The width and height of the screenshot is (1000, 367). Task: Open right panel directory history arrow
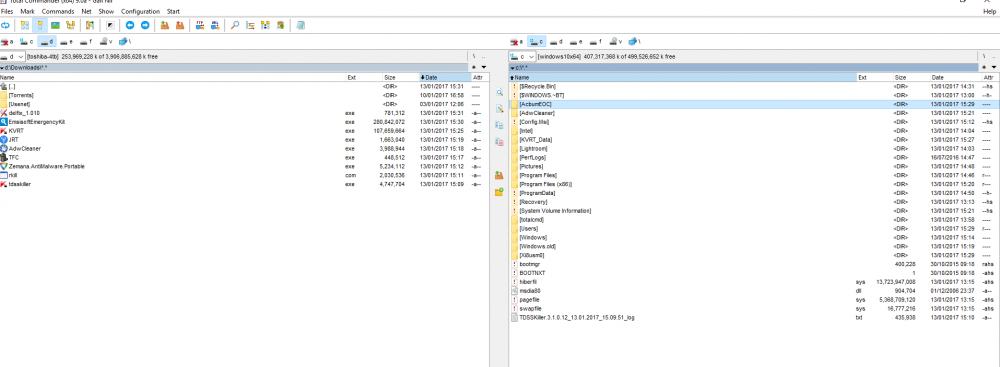pos(994,67)
